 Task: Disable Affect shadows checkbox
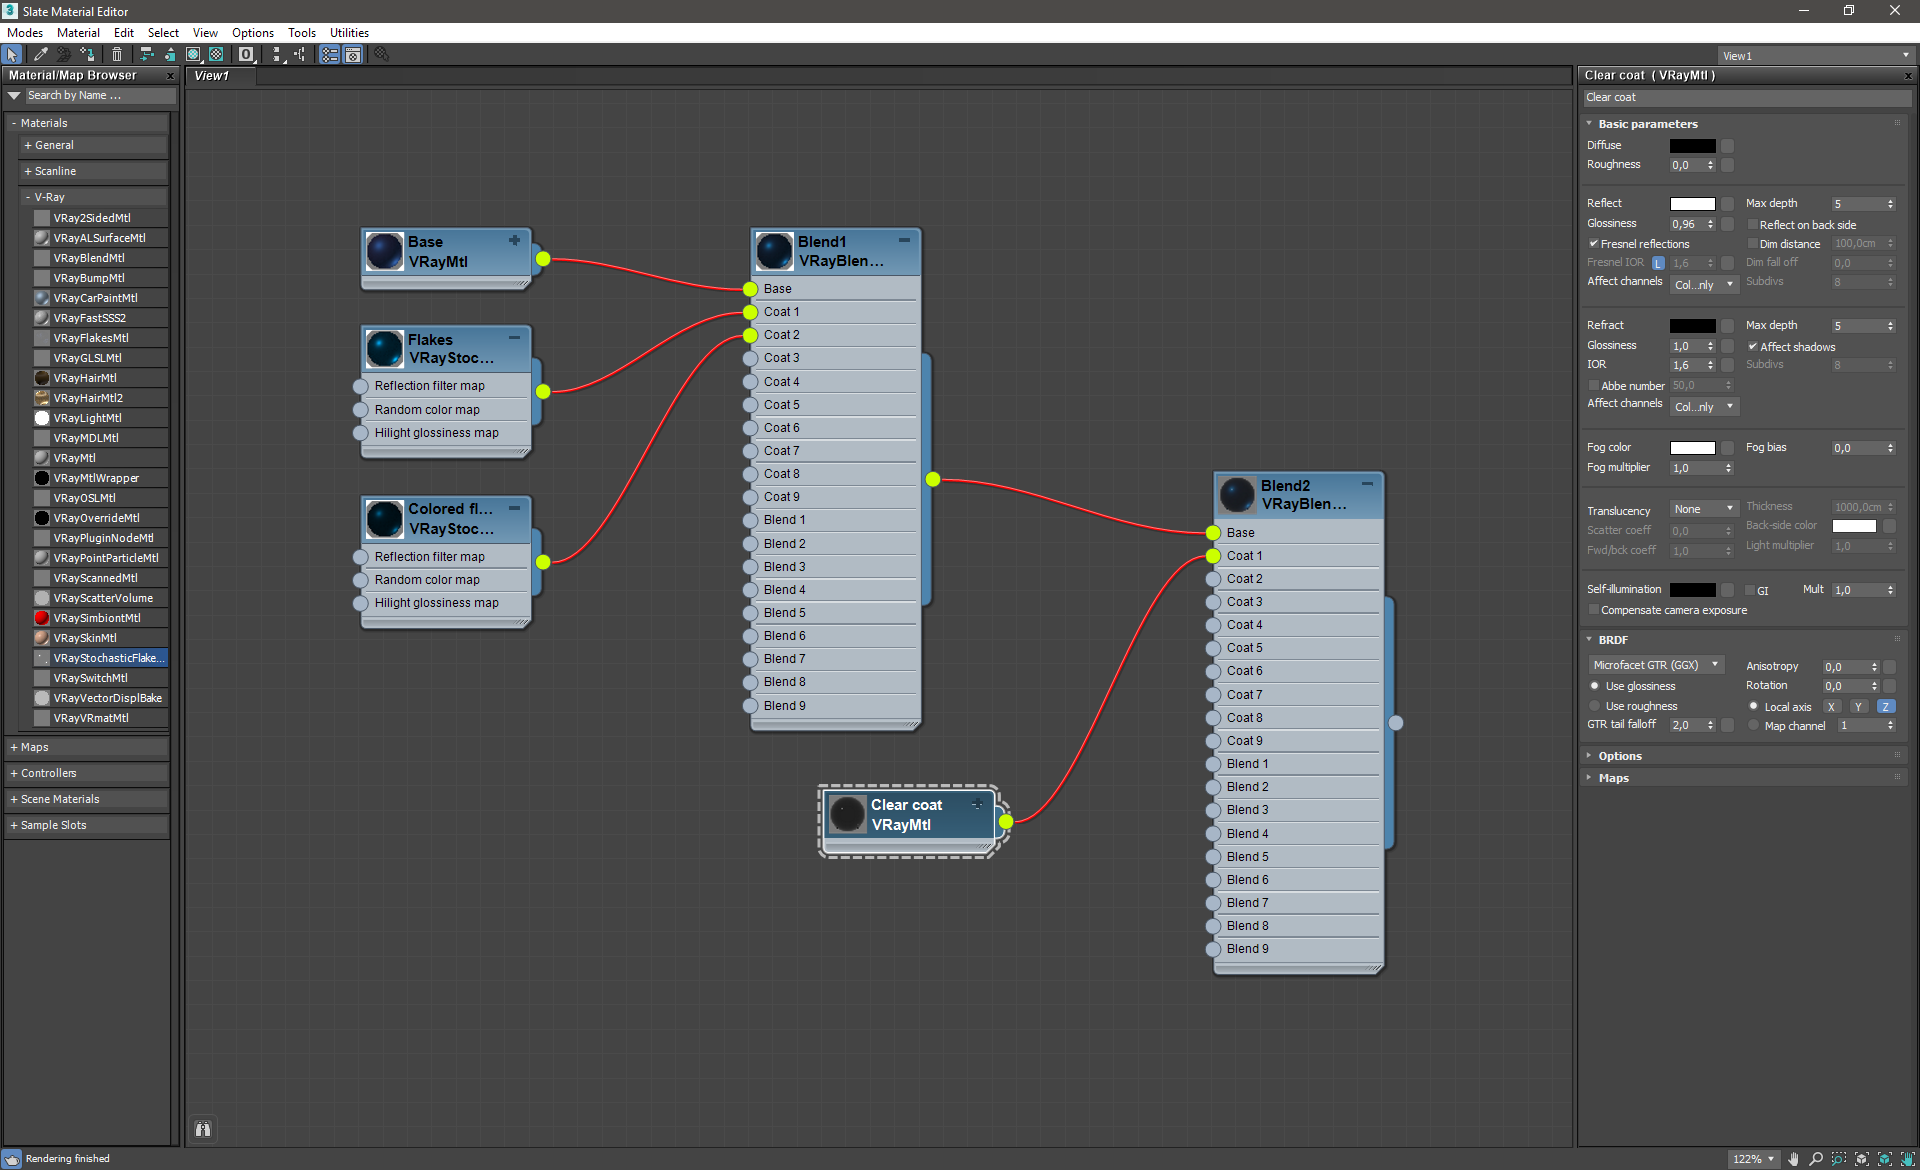[1753, 347]
